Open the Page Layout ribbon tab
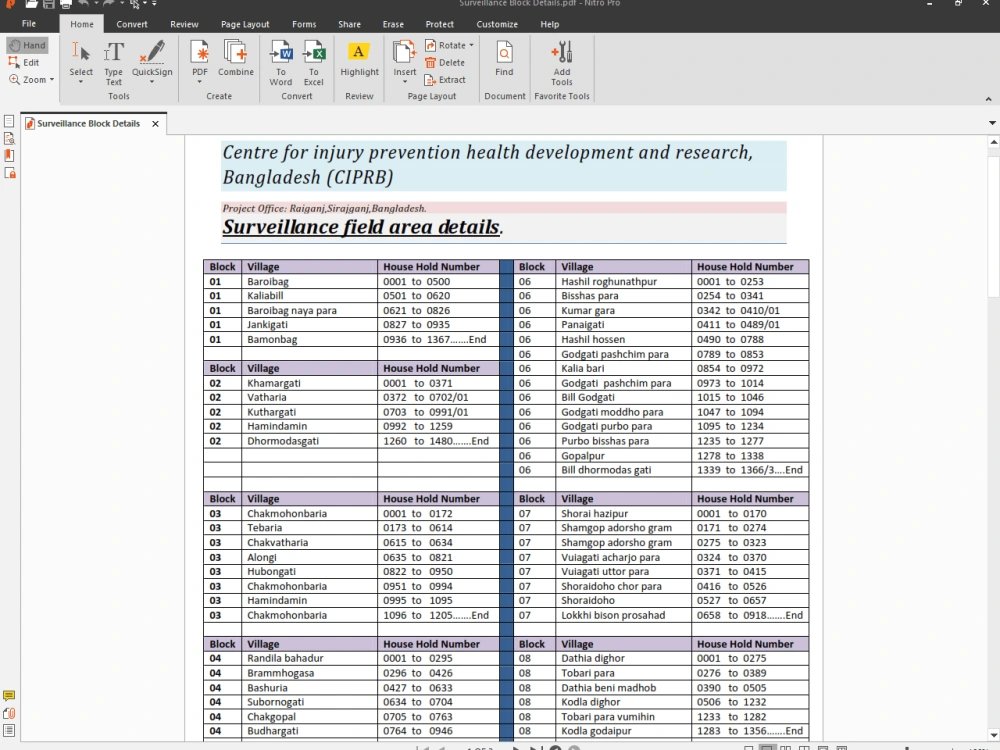 pyautogui.click(x=245, y=24)
